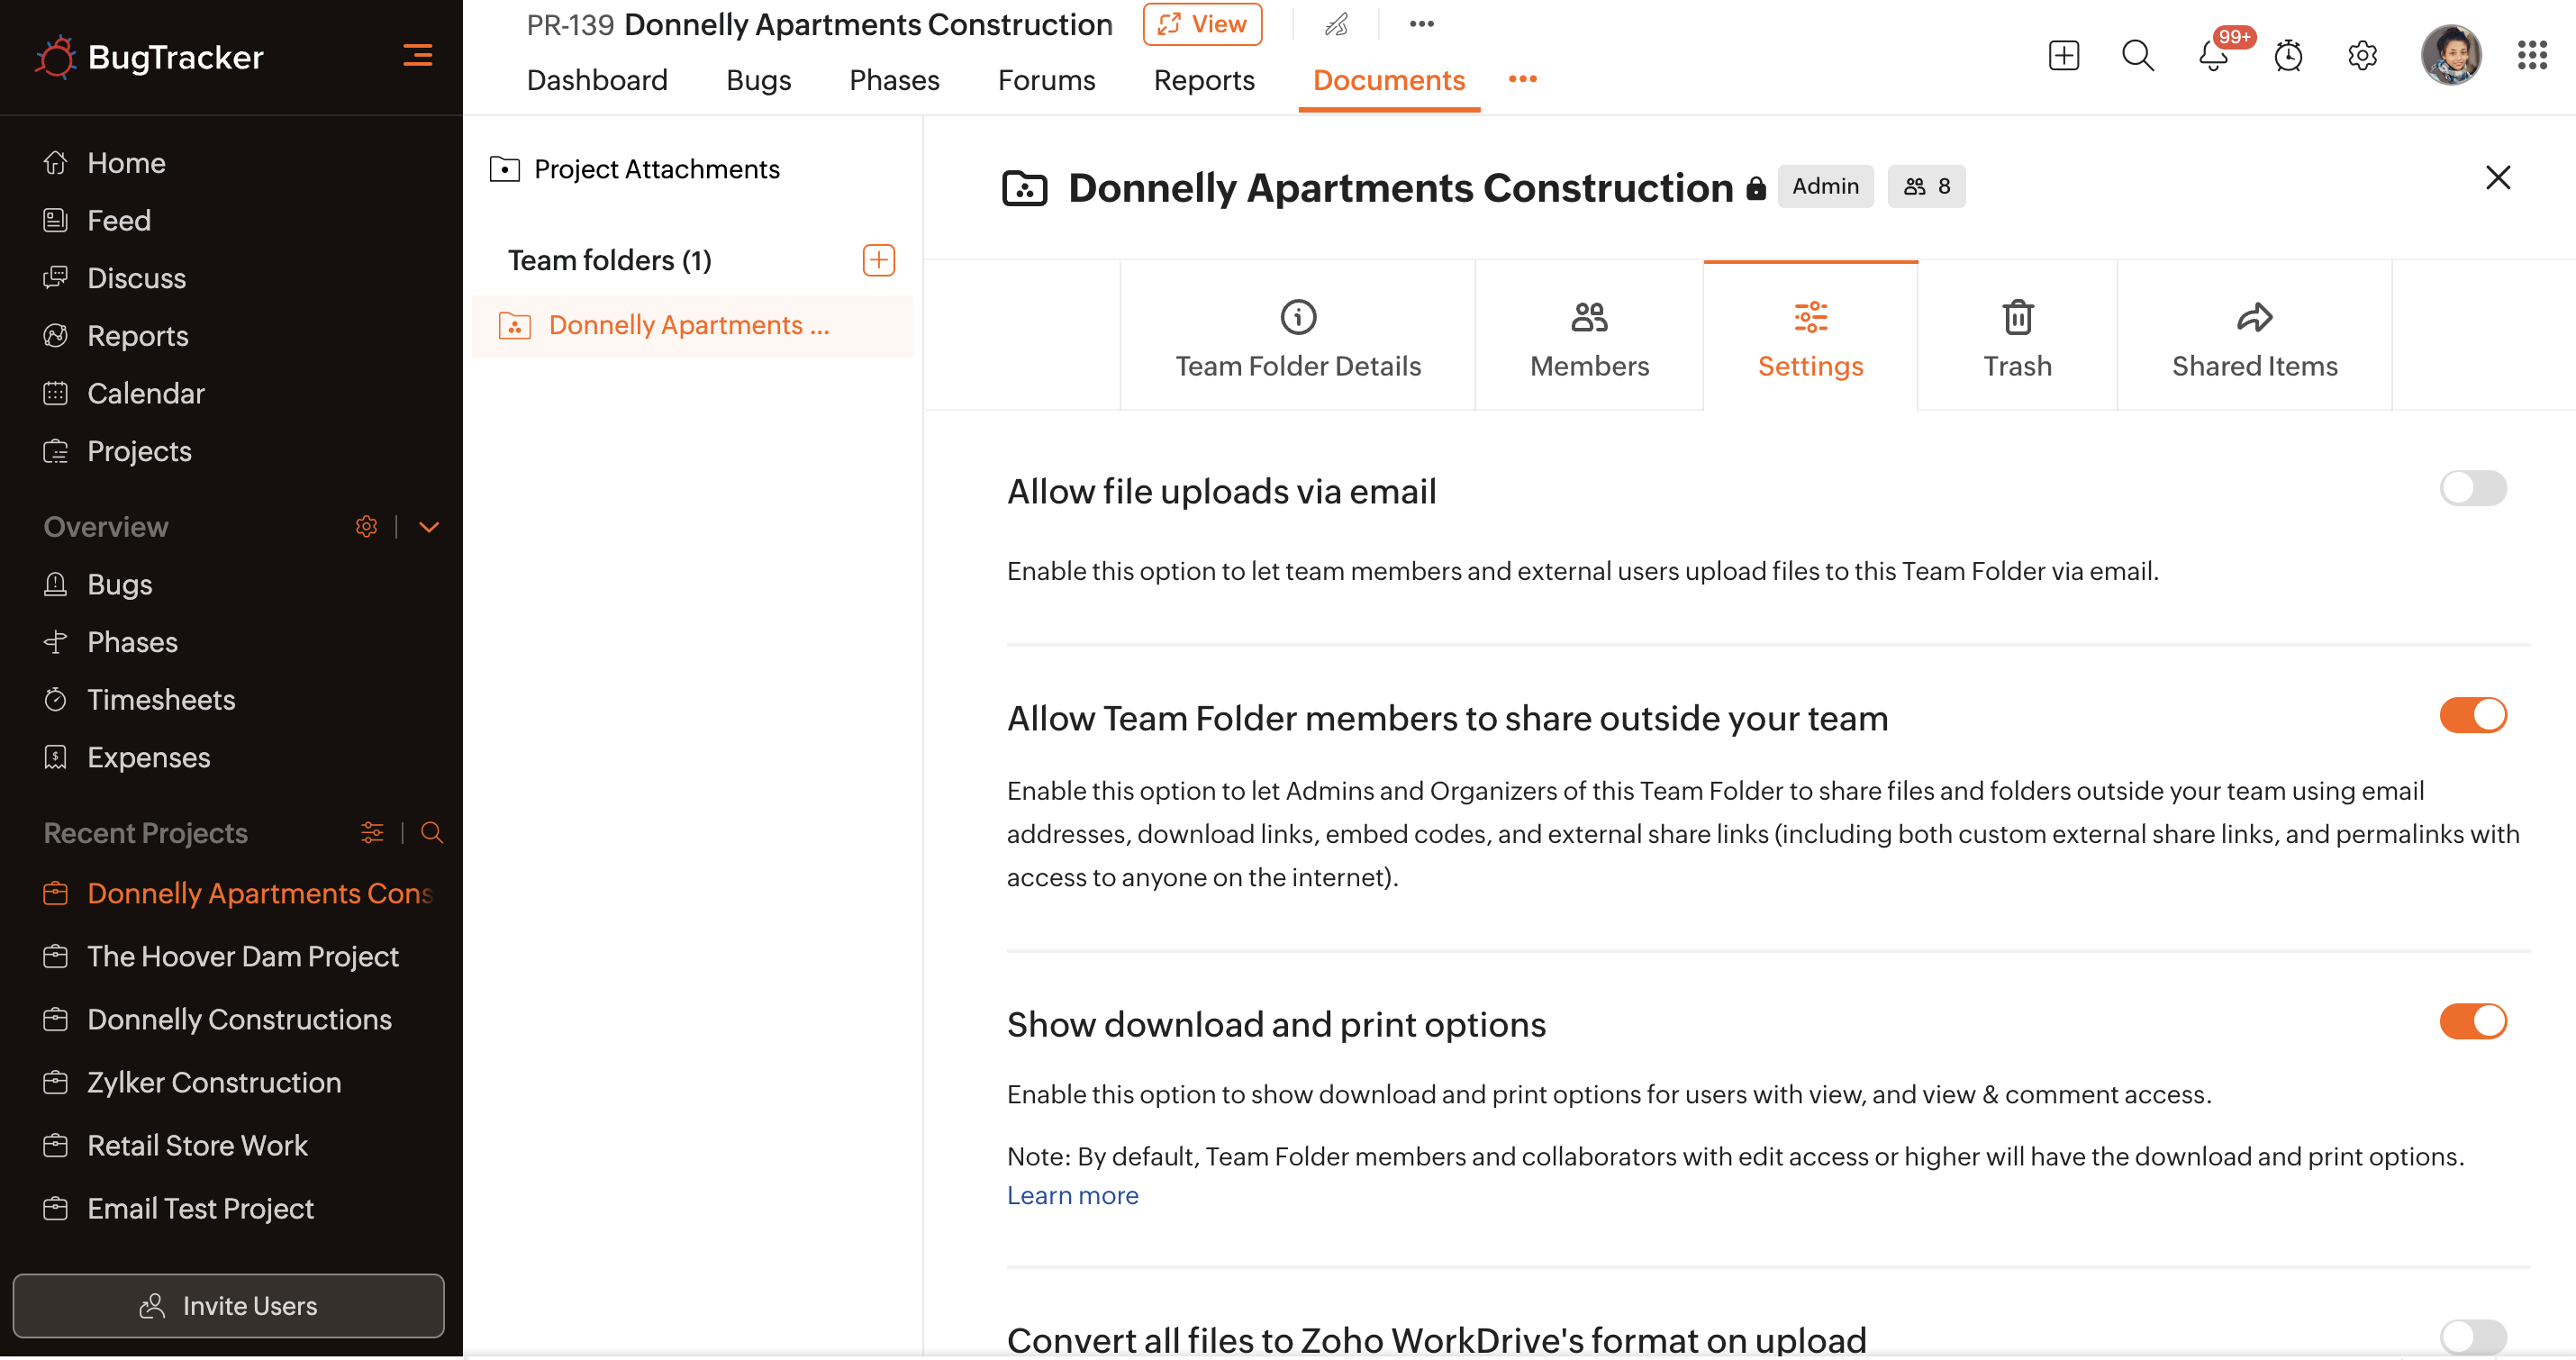Switch to the Members tab

(1588, 338)
